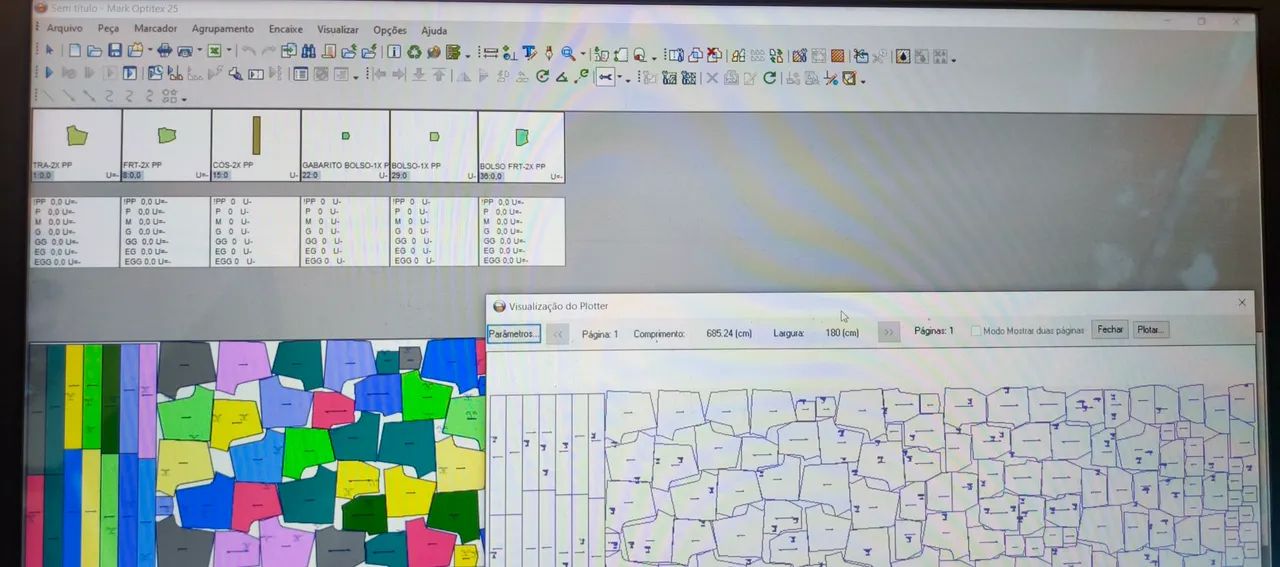Image resolution: width=1280 pixels, height=567 pixels.
Task: Click the redo arrow
Action: (x=269, y=50)
